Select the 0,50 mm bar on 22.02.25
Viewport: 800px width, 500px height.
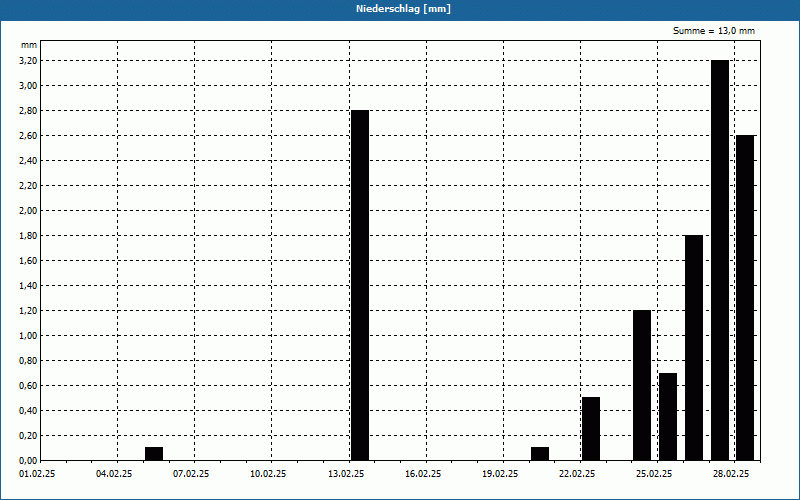point(591,429)
